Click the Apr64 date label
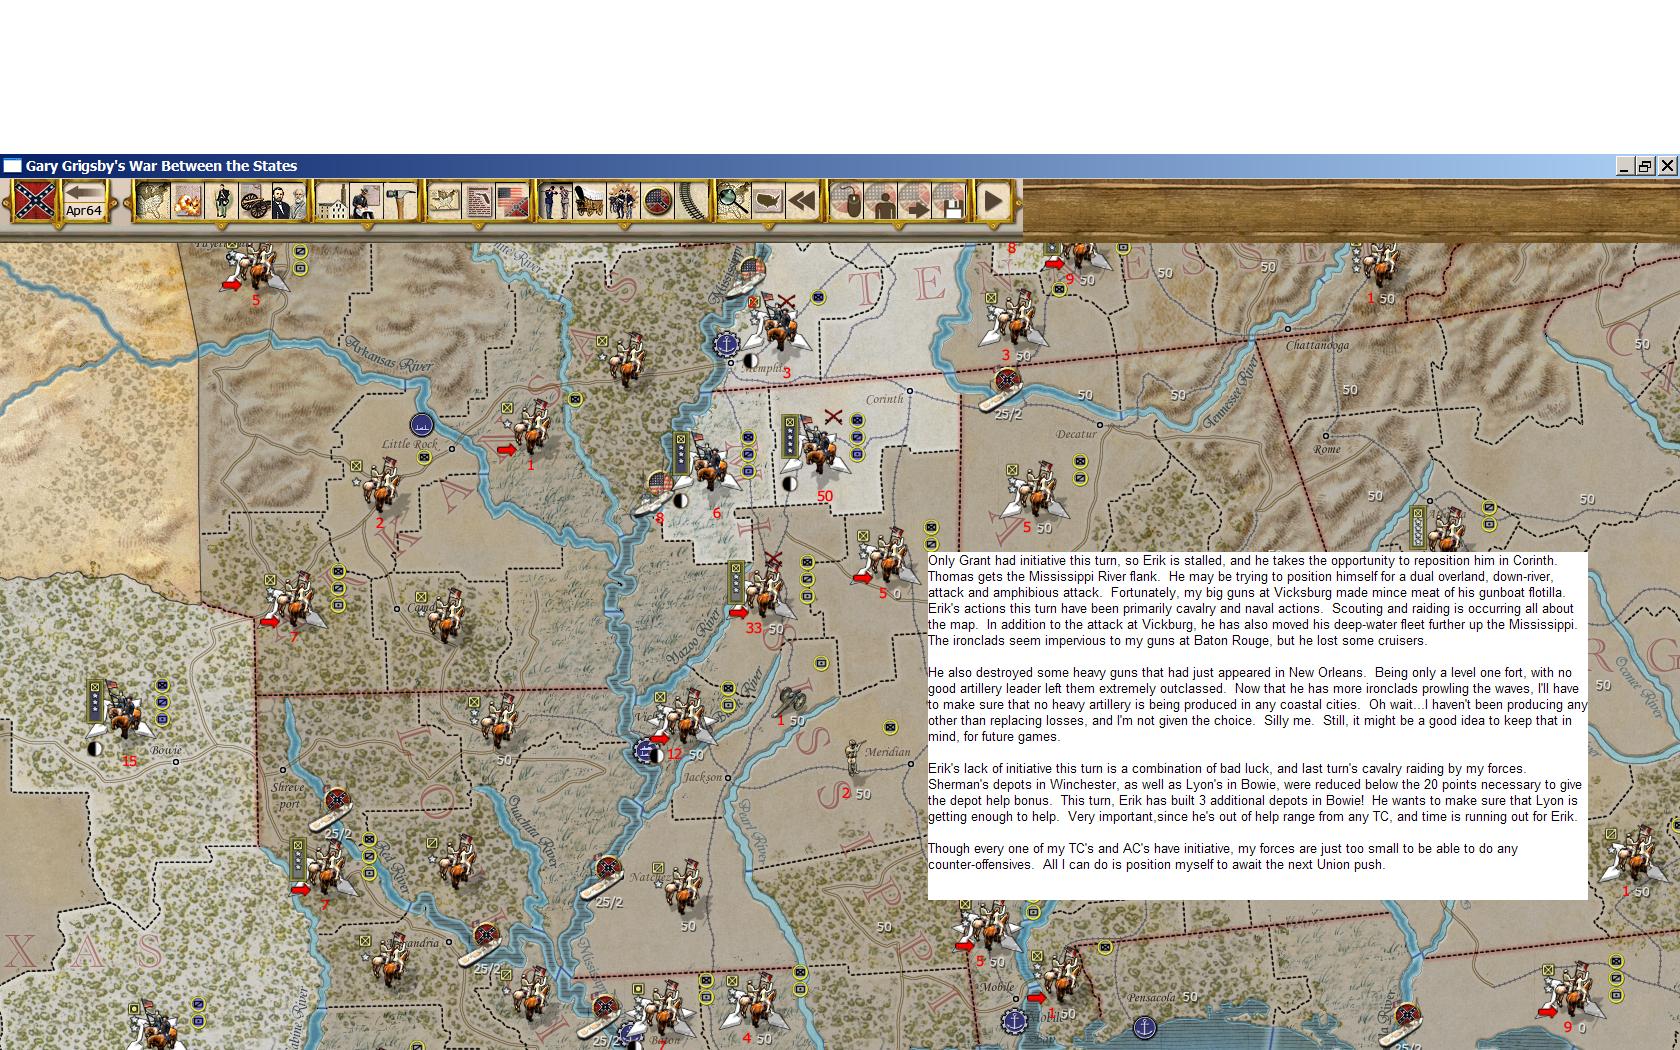The height and width of the screenshot is (1050, 1680). point(84,211)
